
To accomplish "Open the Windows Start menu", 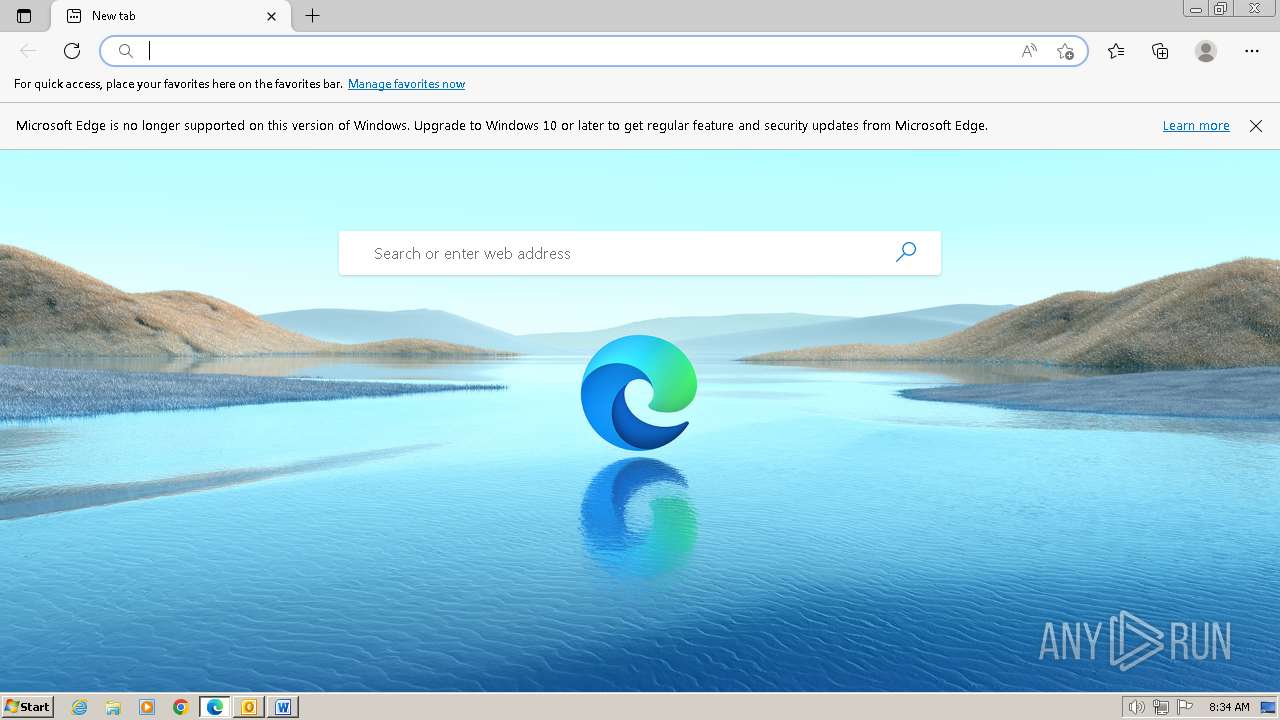I will (28, 707).
